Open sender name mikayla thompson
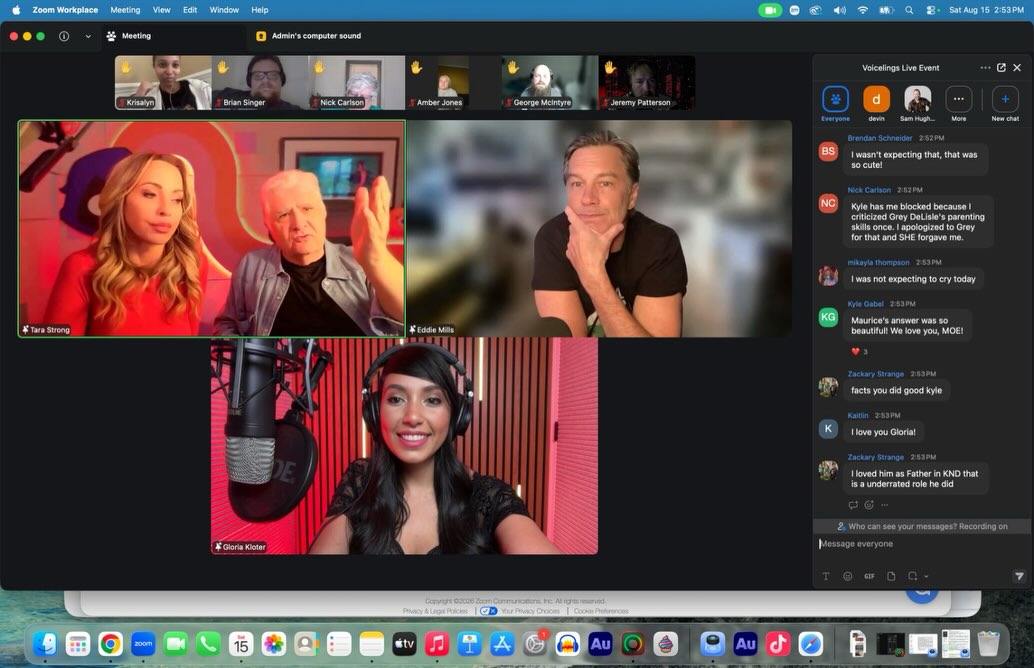 tap(878, 262)
